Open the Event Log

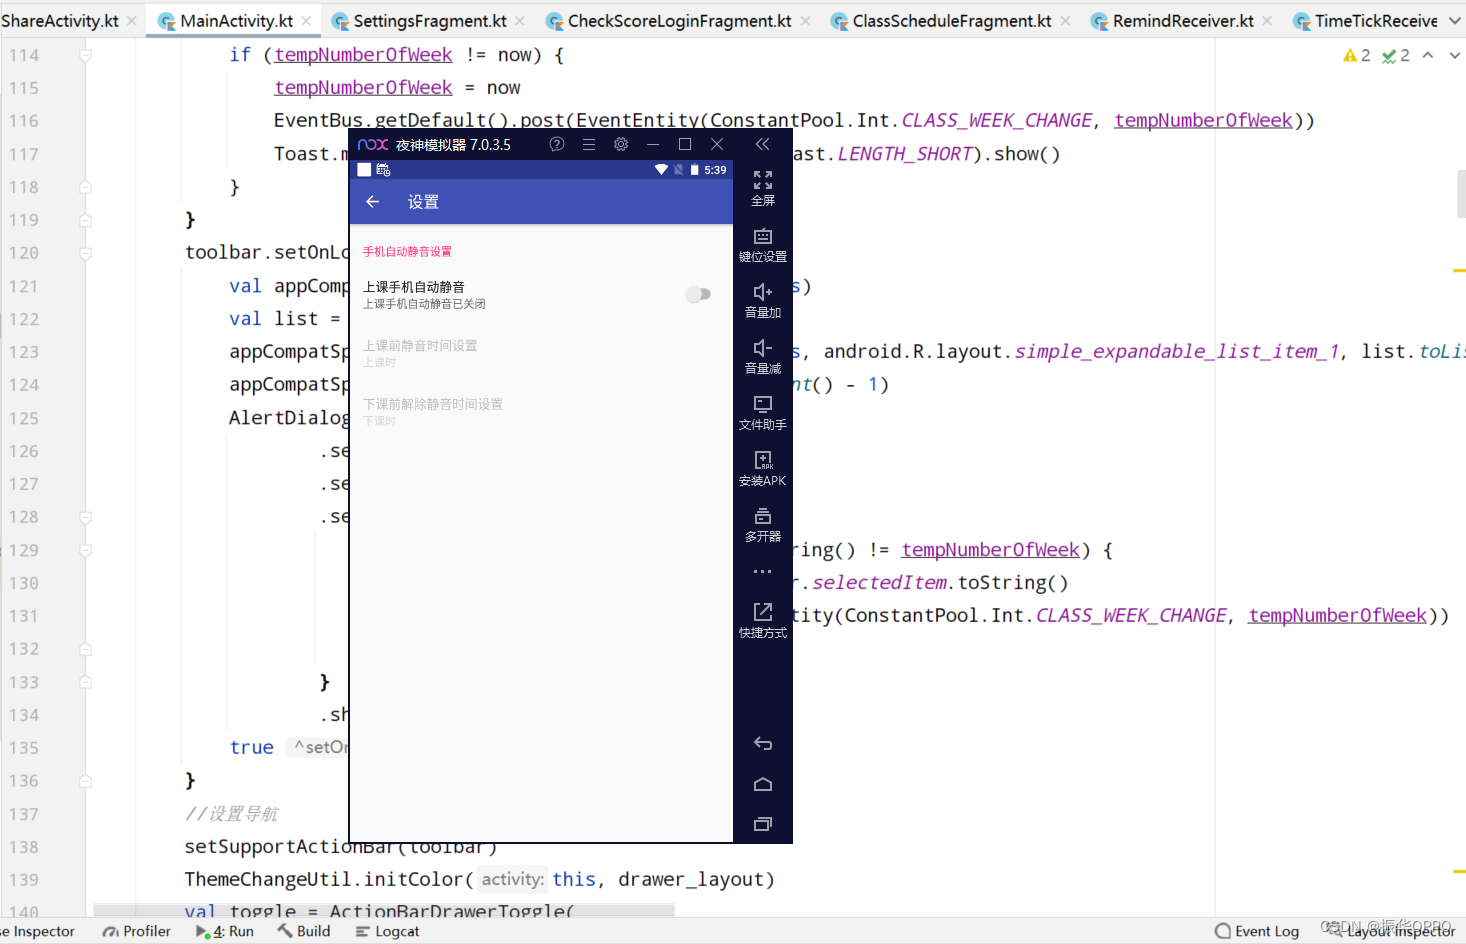1257,931
